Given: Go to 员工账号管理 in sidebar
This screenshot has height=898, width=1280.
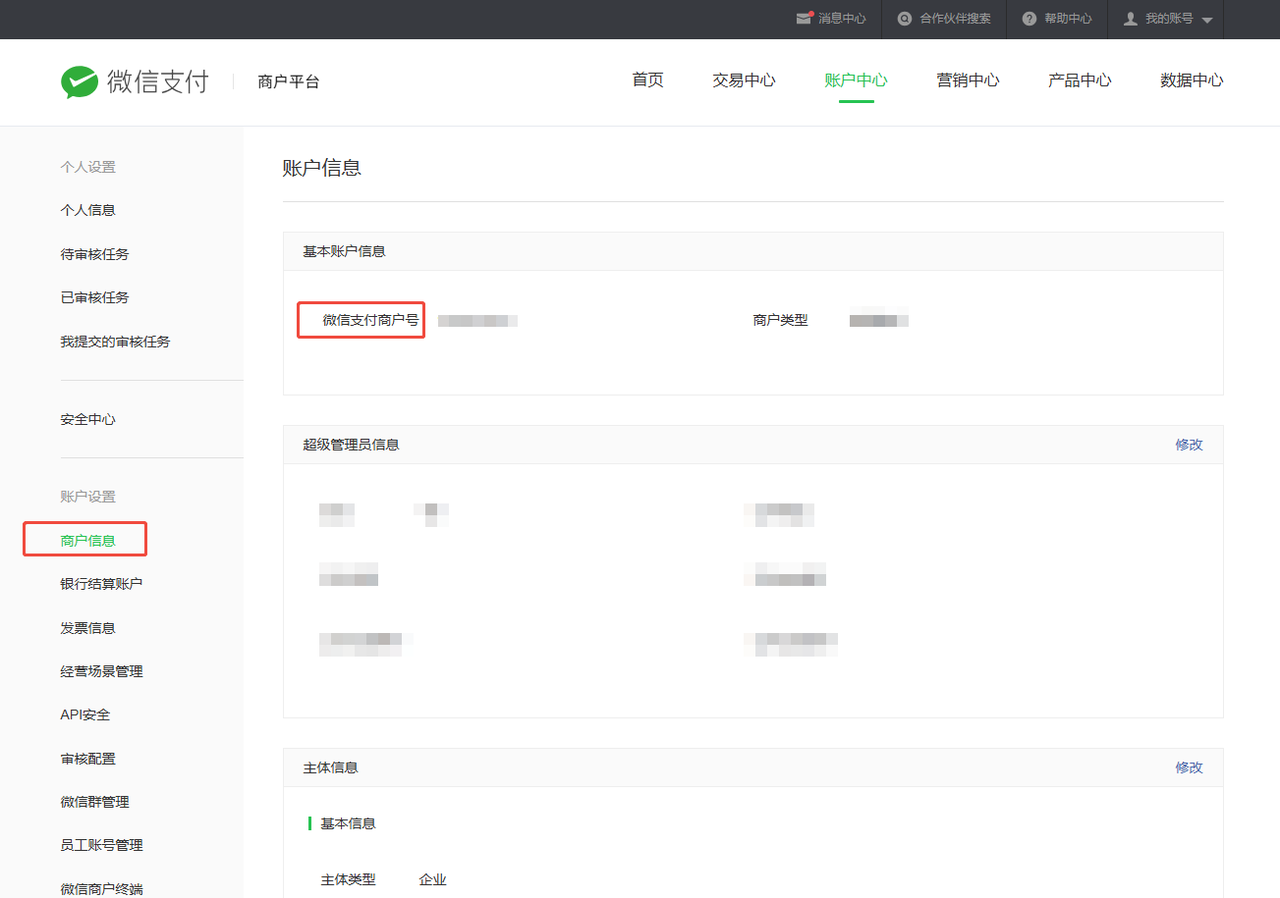Looking at the screenshot, I should [x=101, y=845].
